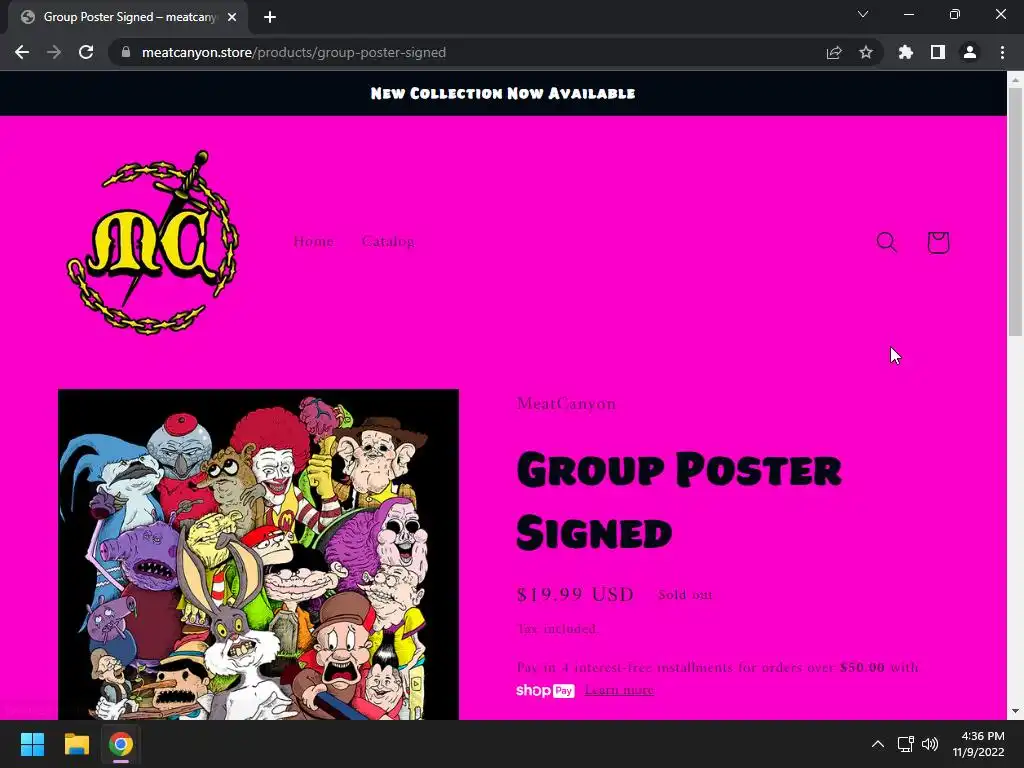Click the padlock site info icon
The width and height of the screenshot is (1024, 768).
[x=126, y=52]
